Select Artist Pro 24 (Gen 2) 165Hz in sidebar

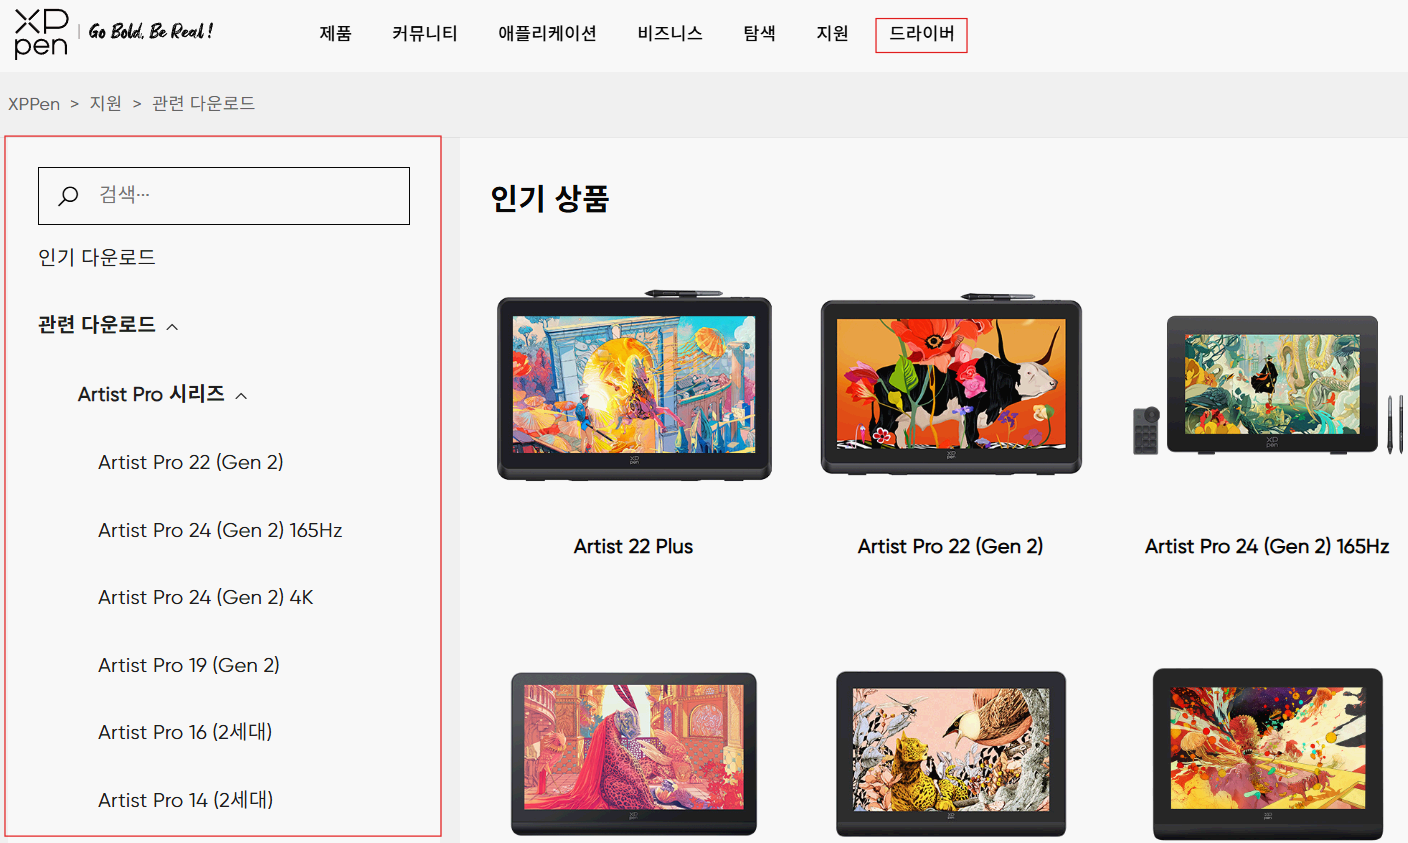(220, 530)
